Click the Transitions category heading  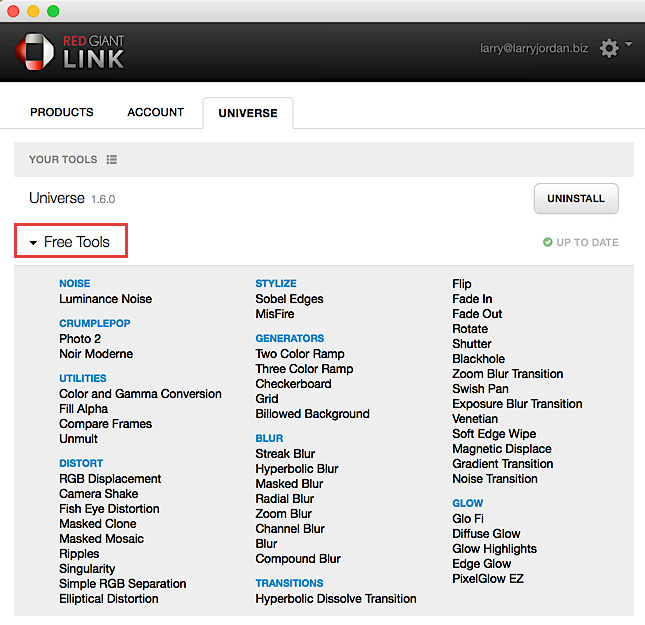[x=289, y=583]
